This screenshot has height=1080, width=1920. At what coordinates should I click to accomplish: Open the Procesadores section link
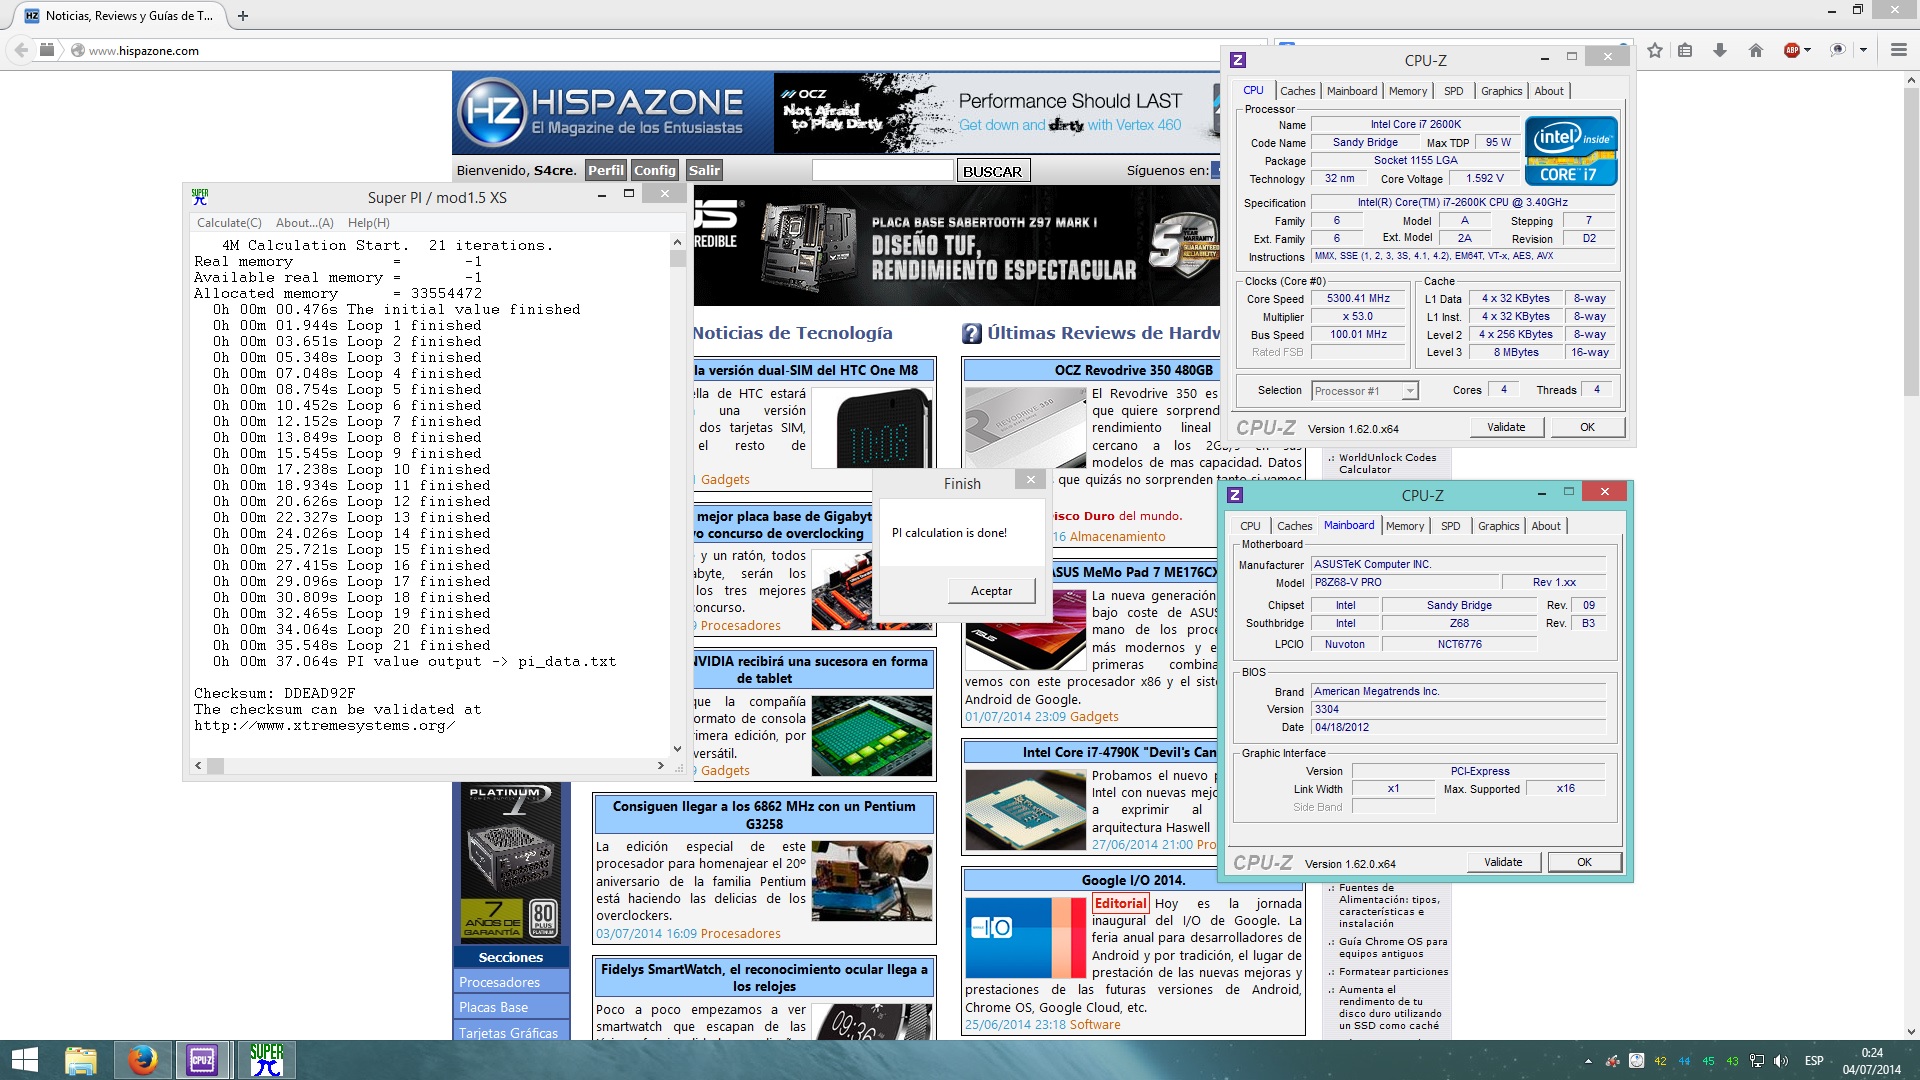coord(499,983)
